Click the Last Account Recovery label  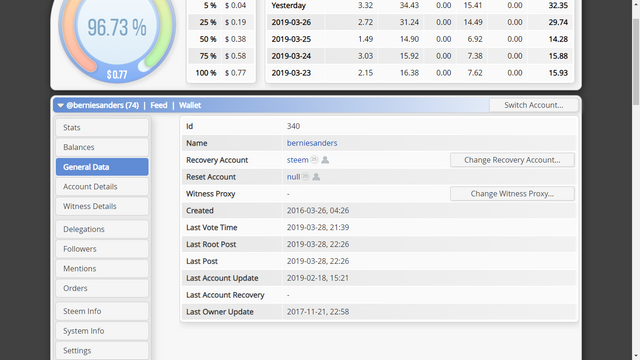pos(225,295)
